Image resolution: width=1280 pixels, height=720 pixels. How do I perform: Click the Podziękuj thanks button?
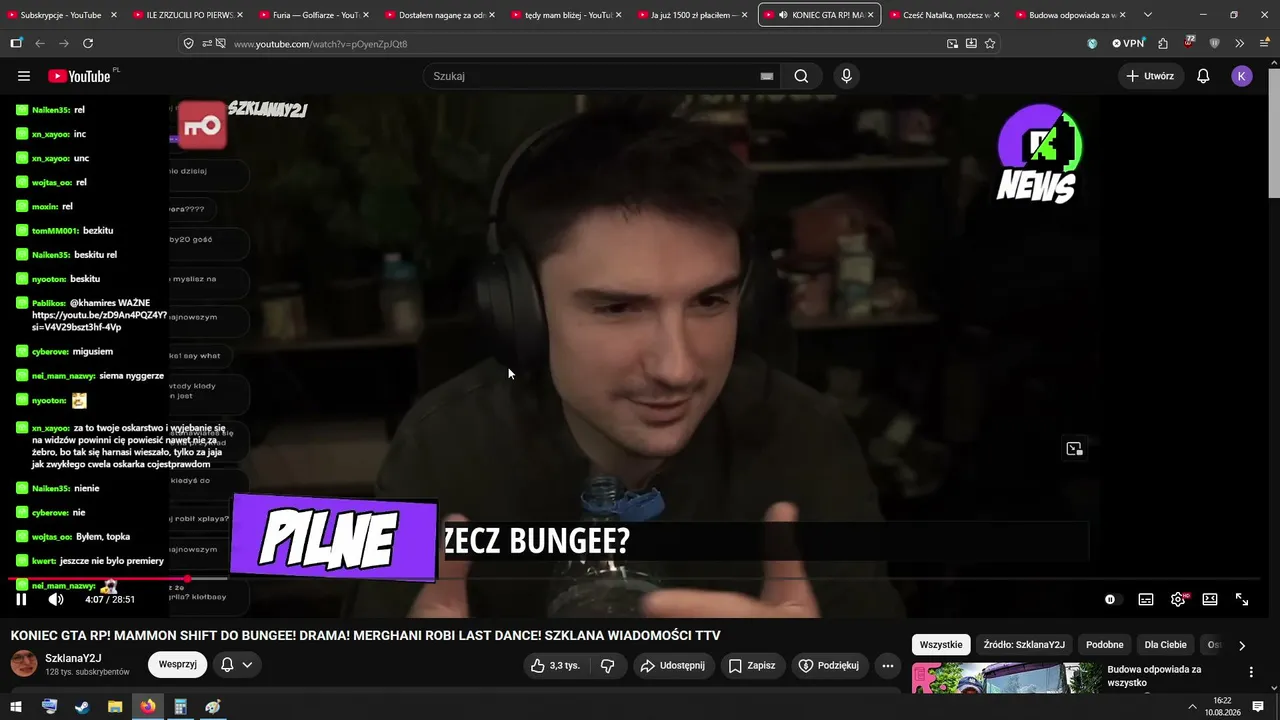(x=831, y=665)
